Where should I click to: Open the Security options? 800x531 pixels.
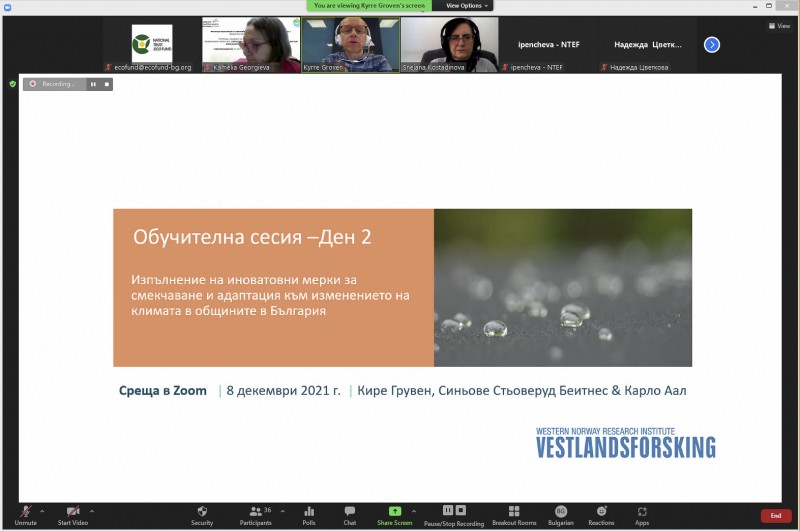pos(202,513)
